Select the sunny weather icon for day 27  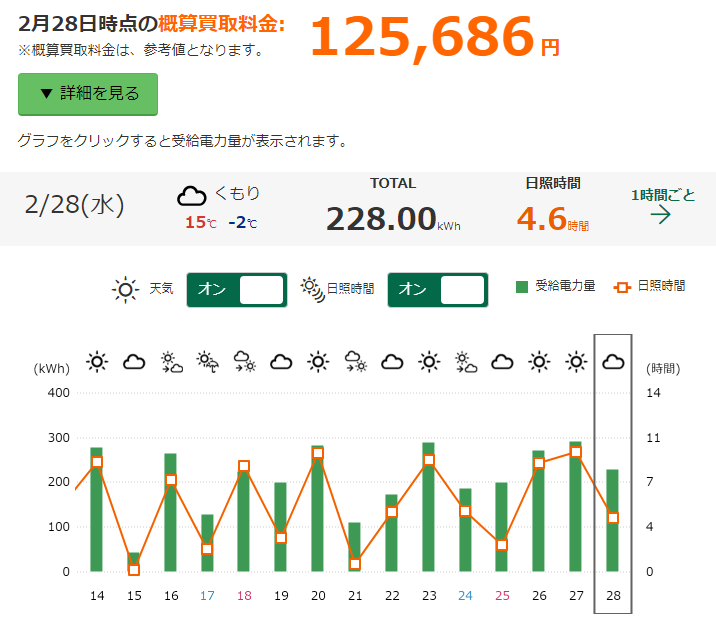click(x=576, y=362)
